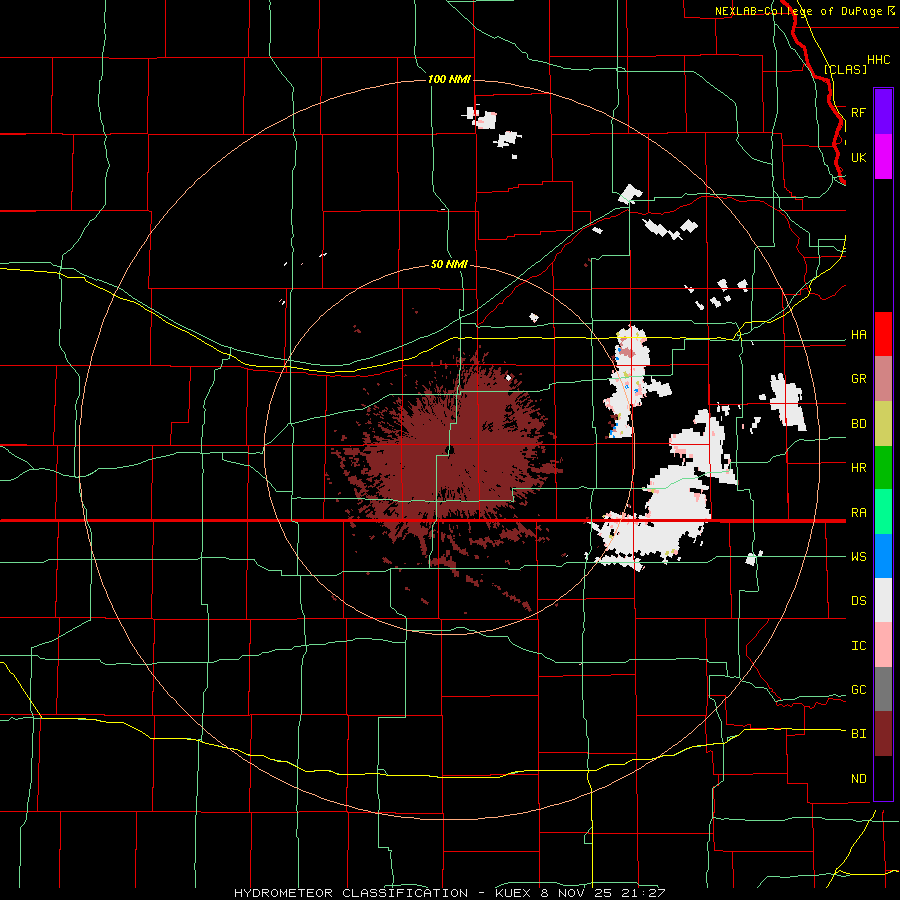The image size is (900, 900).
Task: Click the BD yellow legend swatch
Action: coord(883,424)
